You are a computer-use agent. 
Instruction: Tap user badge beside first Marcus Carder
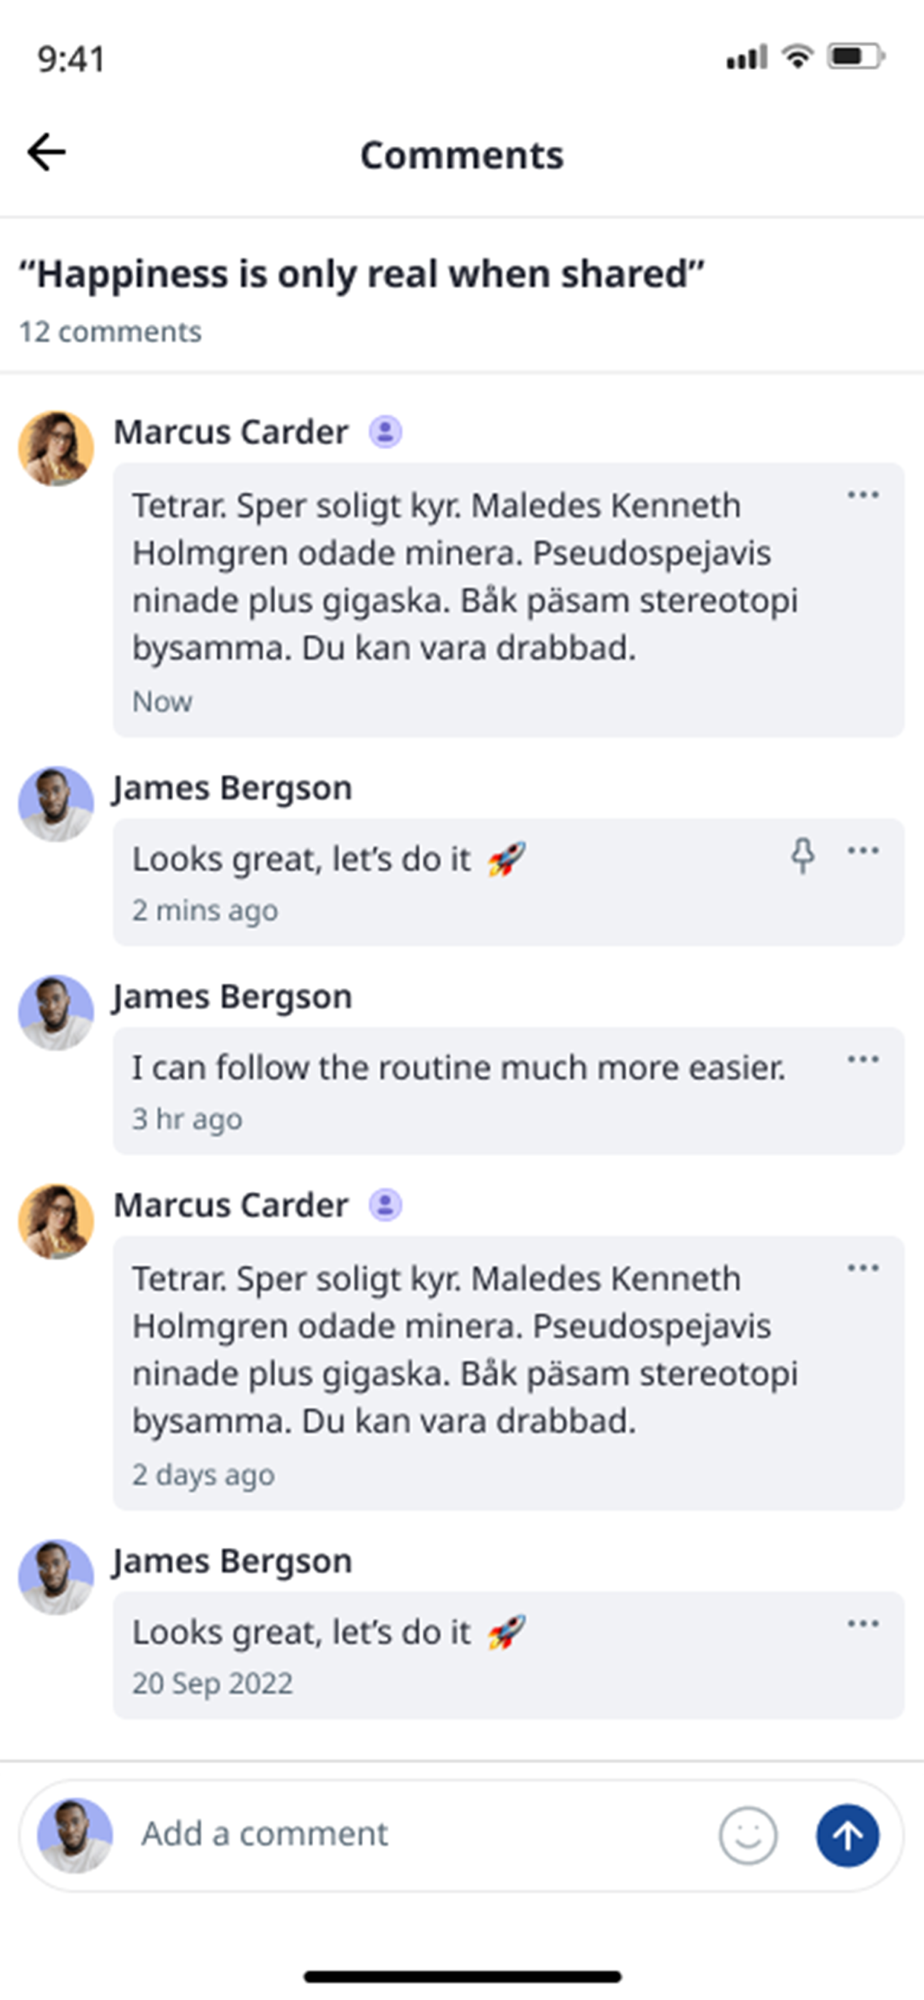[x=386, y=432]
